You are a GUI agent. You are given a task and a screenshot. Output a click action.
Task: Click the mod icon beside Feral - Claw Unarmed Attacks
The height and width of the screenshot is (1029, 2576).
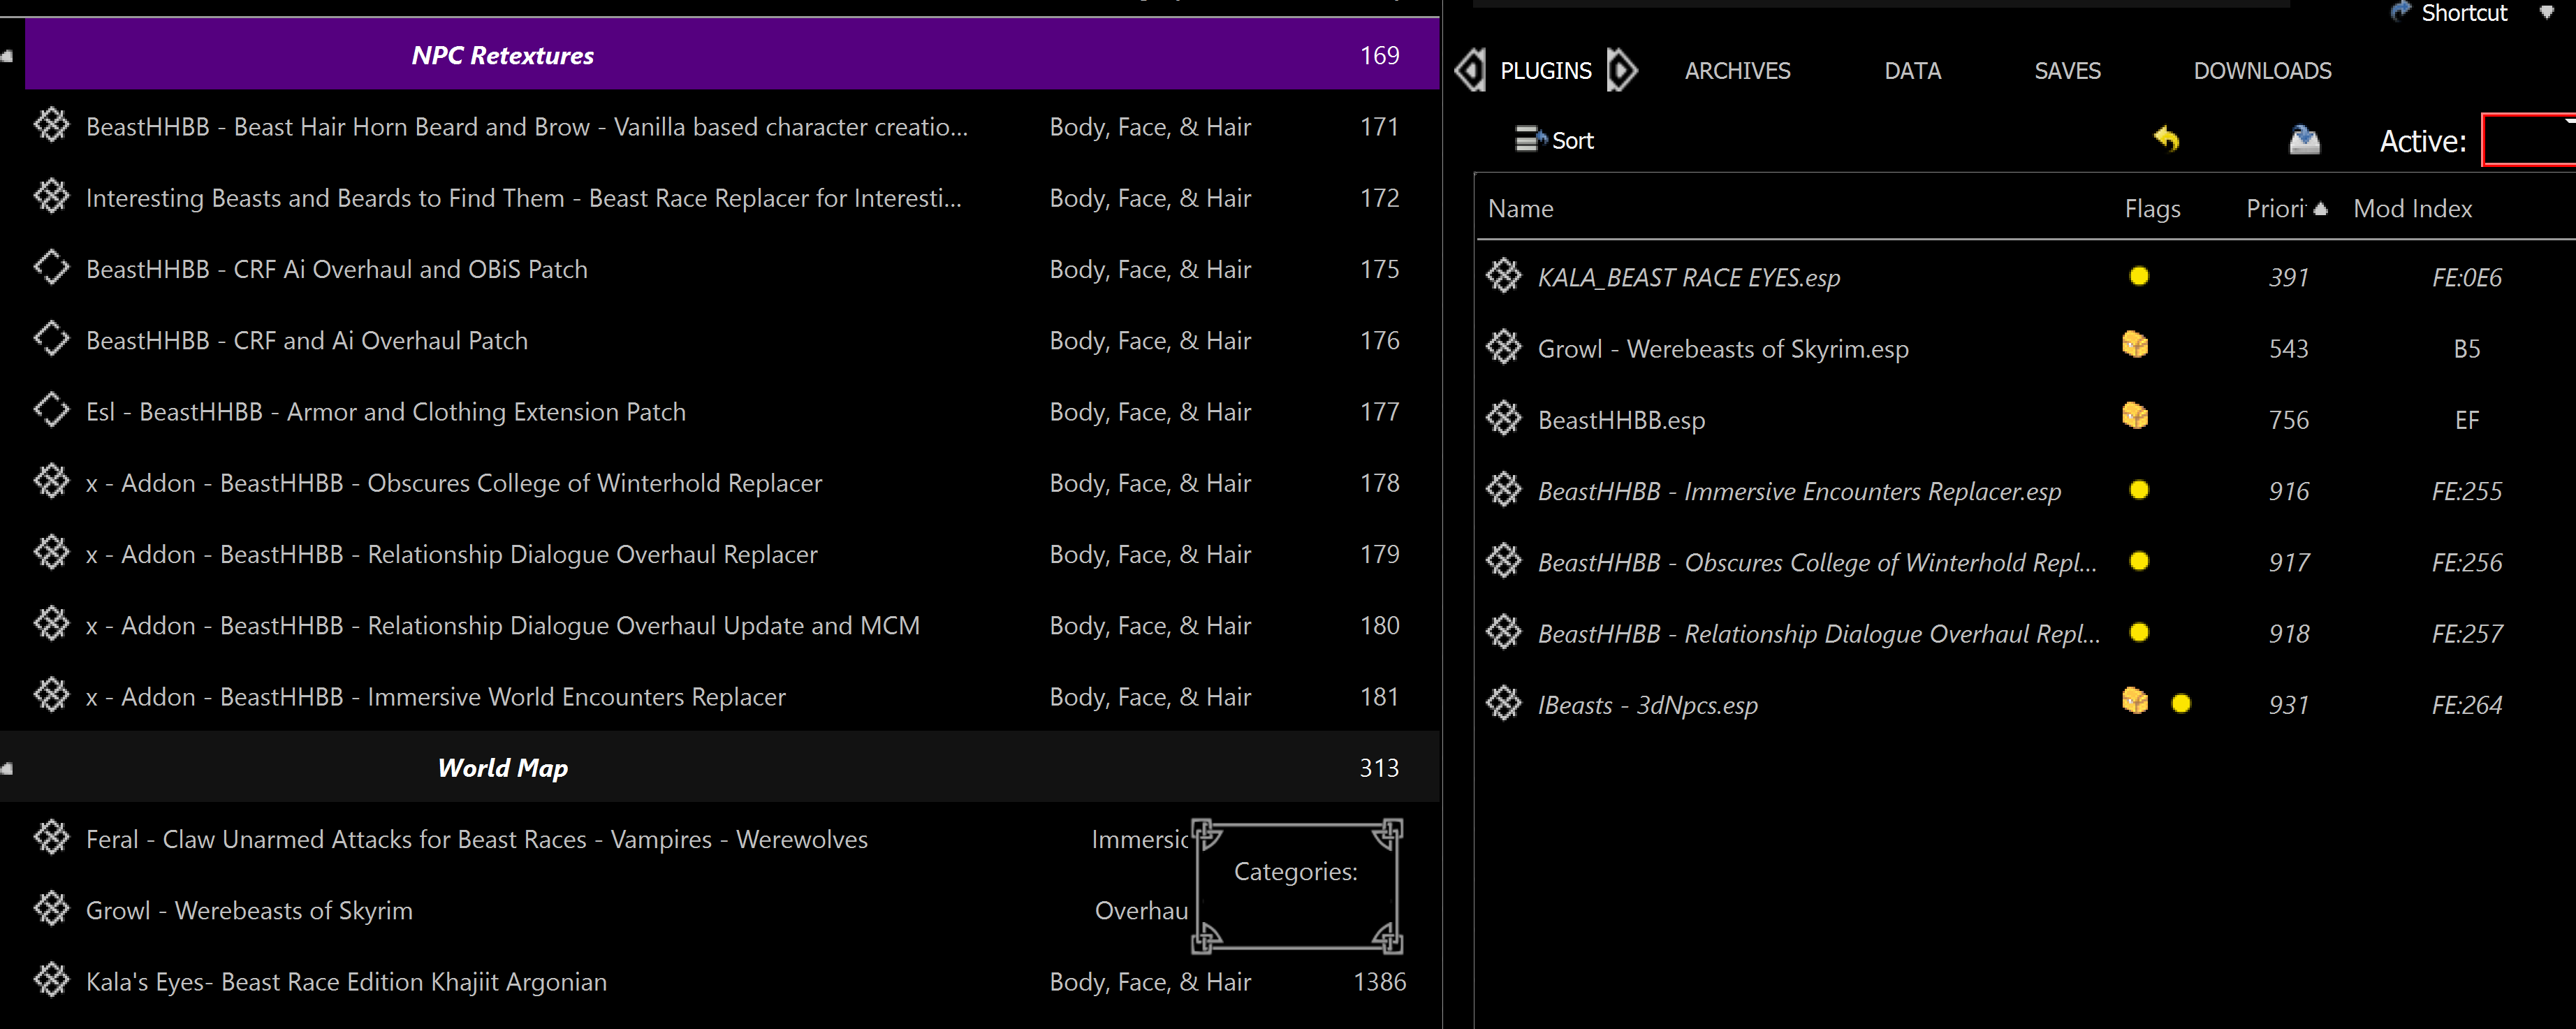click(x=52, y=838)
